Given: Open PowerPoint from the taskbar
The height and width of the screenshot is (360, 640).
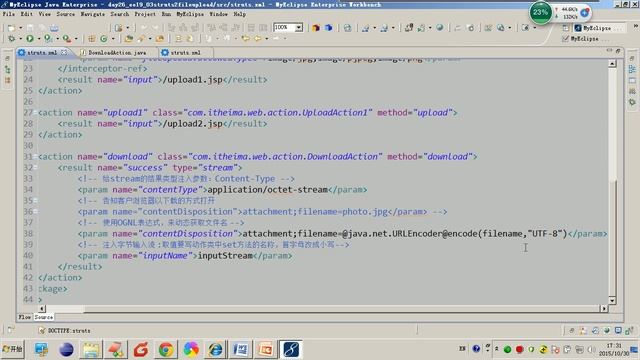Looking at the screenshot, I should pos(266,349).
